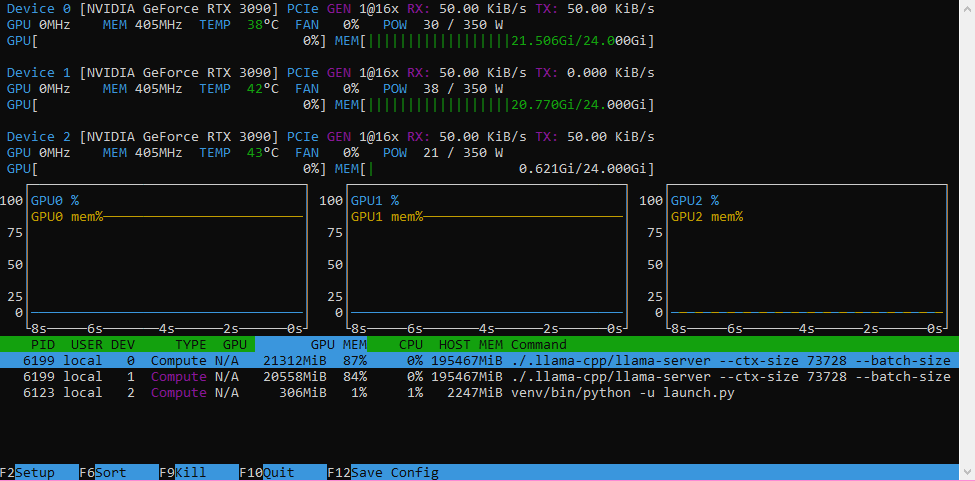Sort by PID column header
Image resolution: width=975 pixels, height=481 pixels.
43,344
